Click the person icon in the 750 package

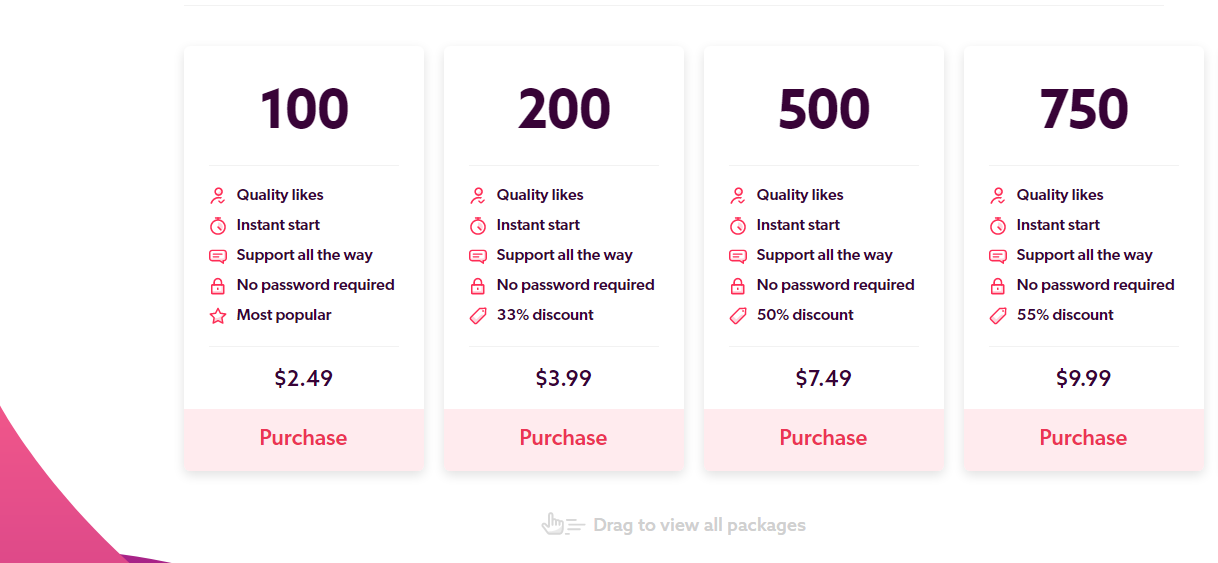(x=998, y=196)
